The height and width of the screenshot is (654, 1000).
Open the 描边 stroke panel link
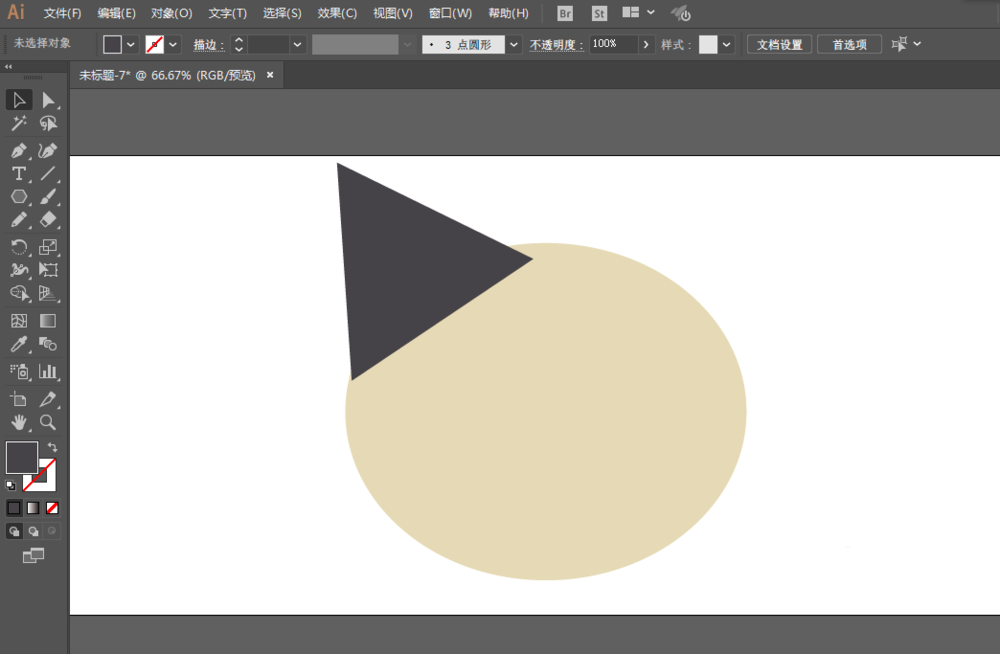(x=209, y=45)
